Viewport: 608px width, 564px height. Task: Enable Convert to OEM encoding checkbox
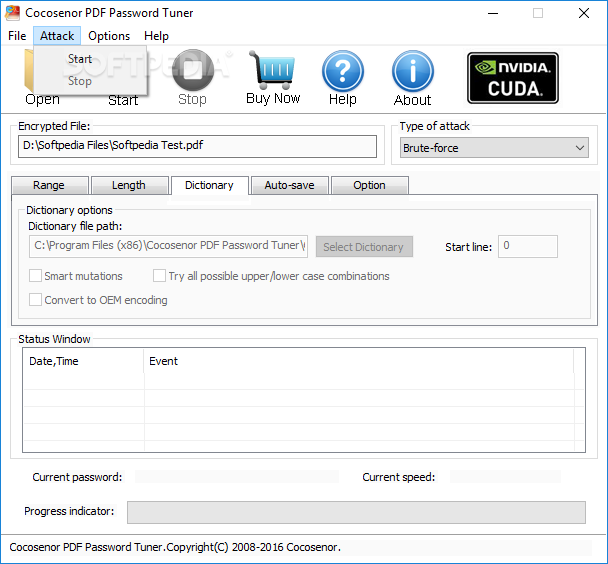point(36,300)
